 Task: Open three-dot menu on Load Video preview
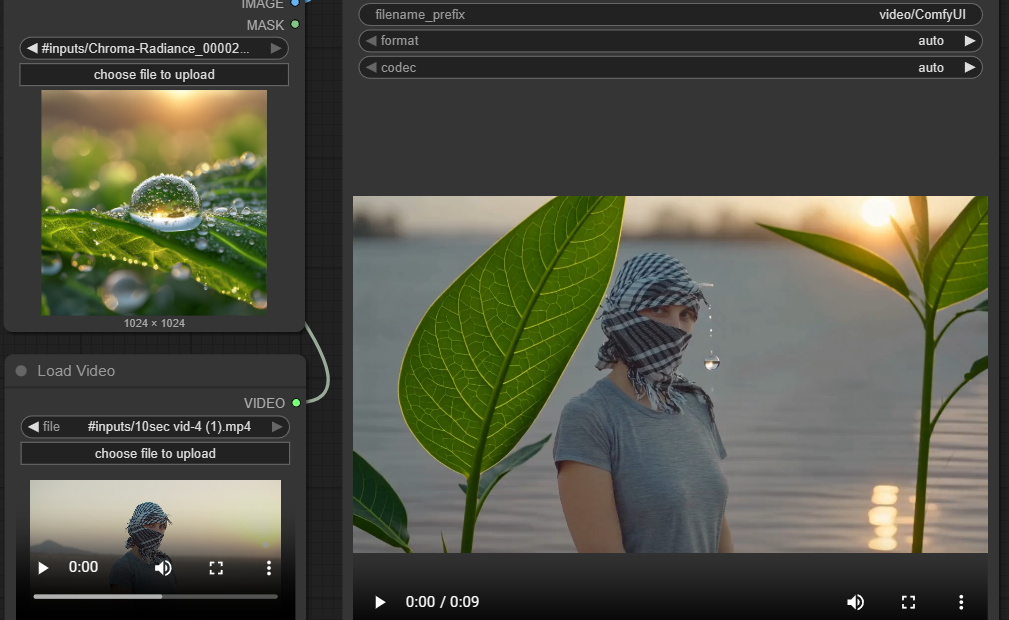point(268,567)
